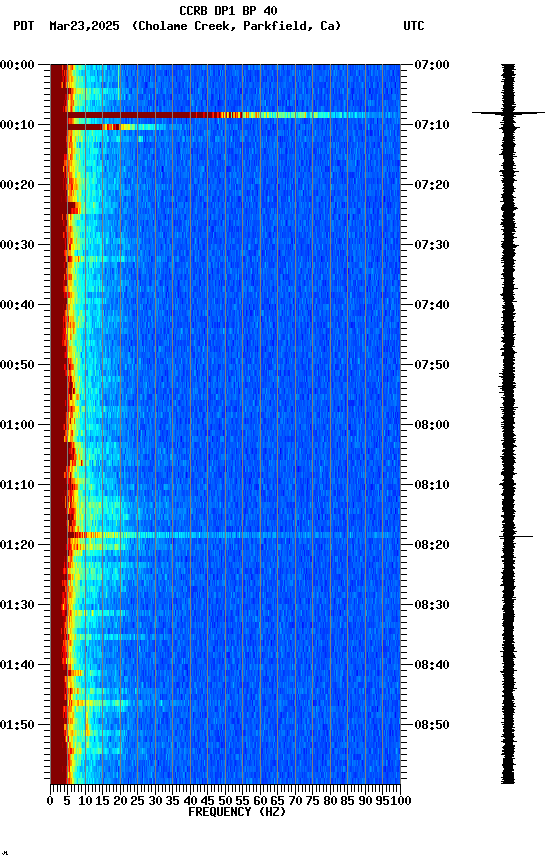This screenshot has height=864, width=552.
Task: Click the 08:50 UTC time label
Action: click(432, 726)
